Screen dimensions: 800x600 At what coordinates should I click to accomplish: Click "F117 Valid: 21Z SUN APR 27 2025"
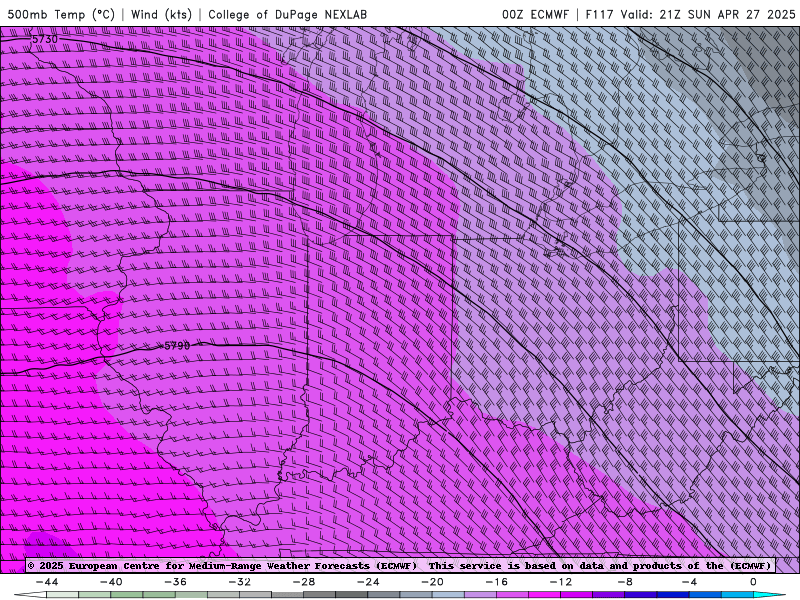(690, 14)
